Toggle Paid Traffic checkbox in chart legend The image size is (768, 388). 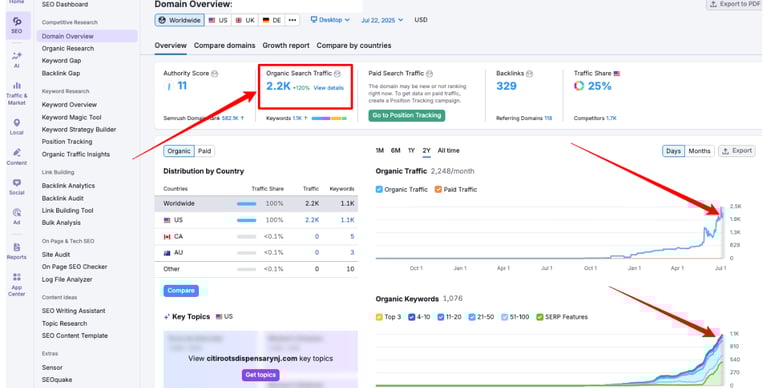tap(438, 189)
